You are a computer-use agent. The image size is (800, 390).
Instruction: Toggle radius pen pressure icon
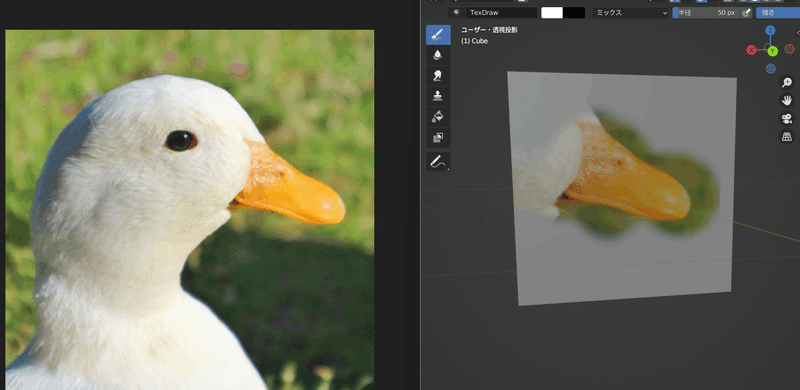pos(746,13)
